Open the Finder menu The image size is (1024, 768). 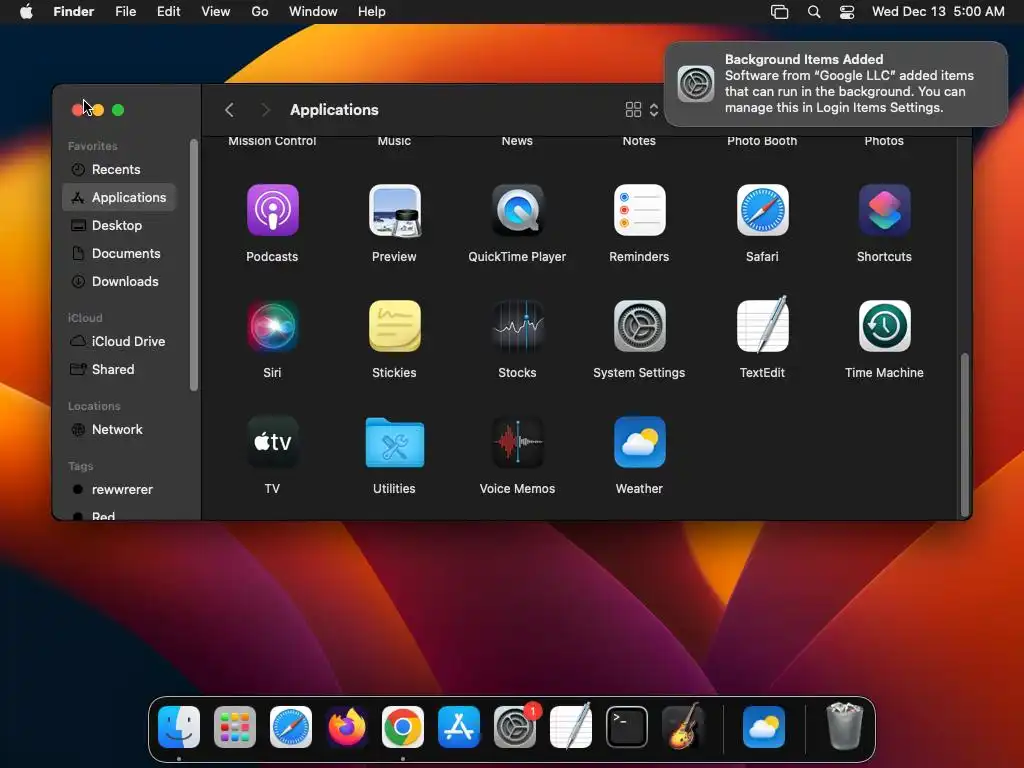point(74,12)
